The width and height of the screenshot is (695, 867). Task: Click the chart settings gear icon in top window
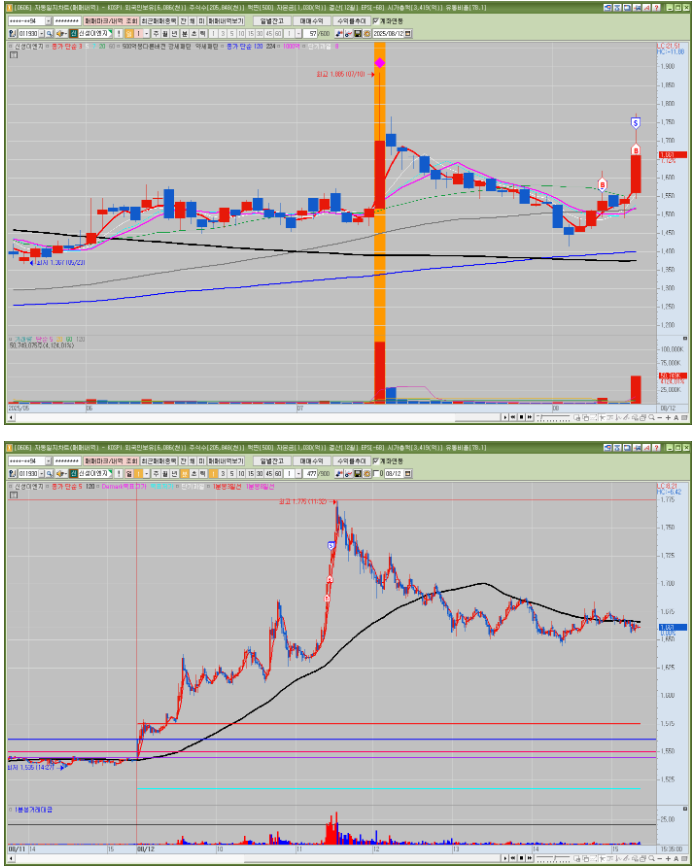tap(367, 34)
